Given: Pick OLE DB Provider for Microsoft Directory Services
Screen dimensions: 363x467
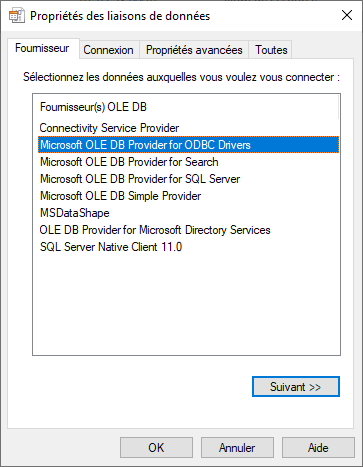Looking at the screenshot, I should pyautogui.click(x=189, y=230).
